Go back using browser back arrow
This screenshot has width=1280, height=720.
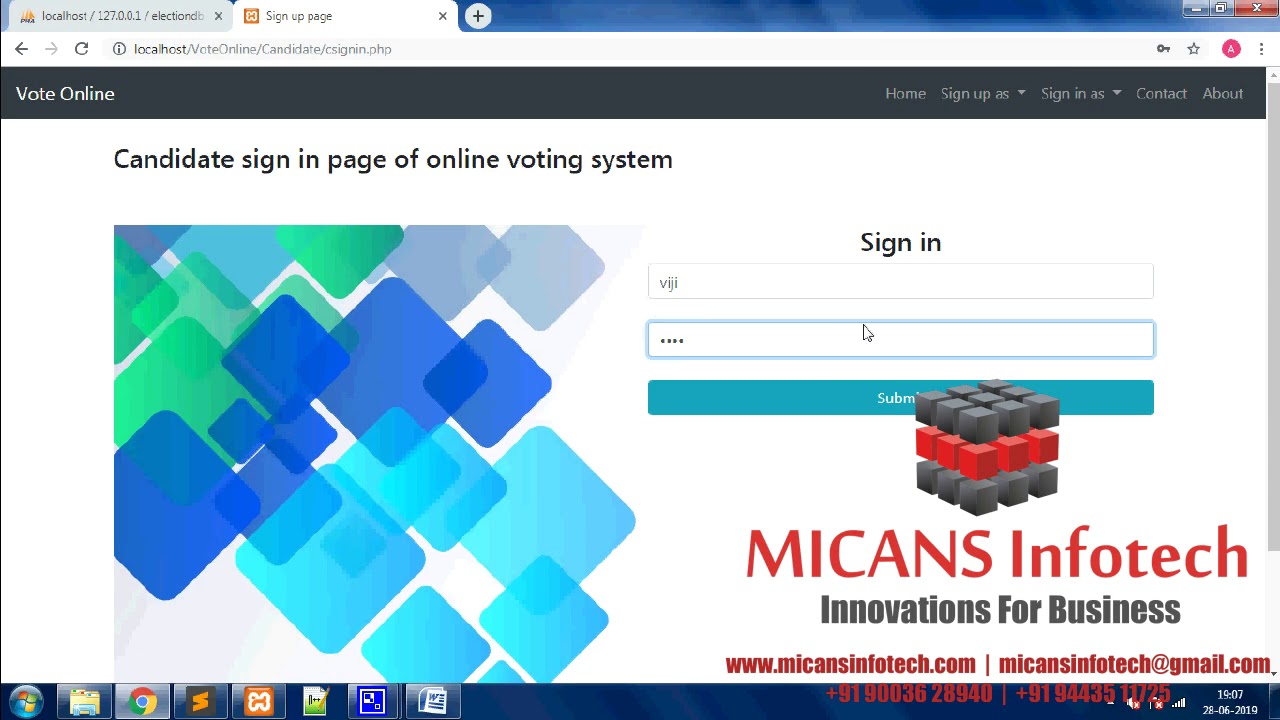21,49
